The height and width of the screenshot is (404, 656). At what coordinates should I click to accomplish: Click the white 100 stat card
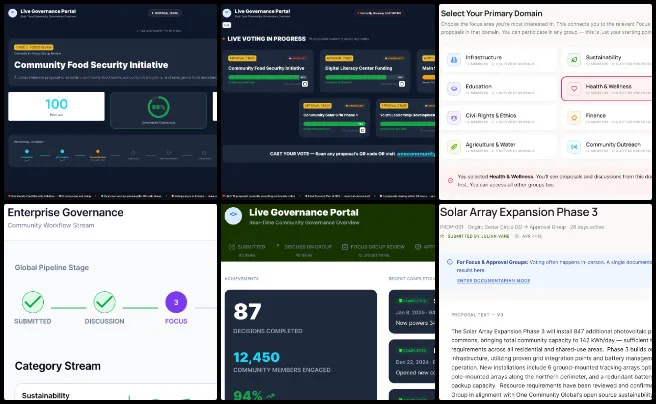56,106
